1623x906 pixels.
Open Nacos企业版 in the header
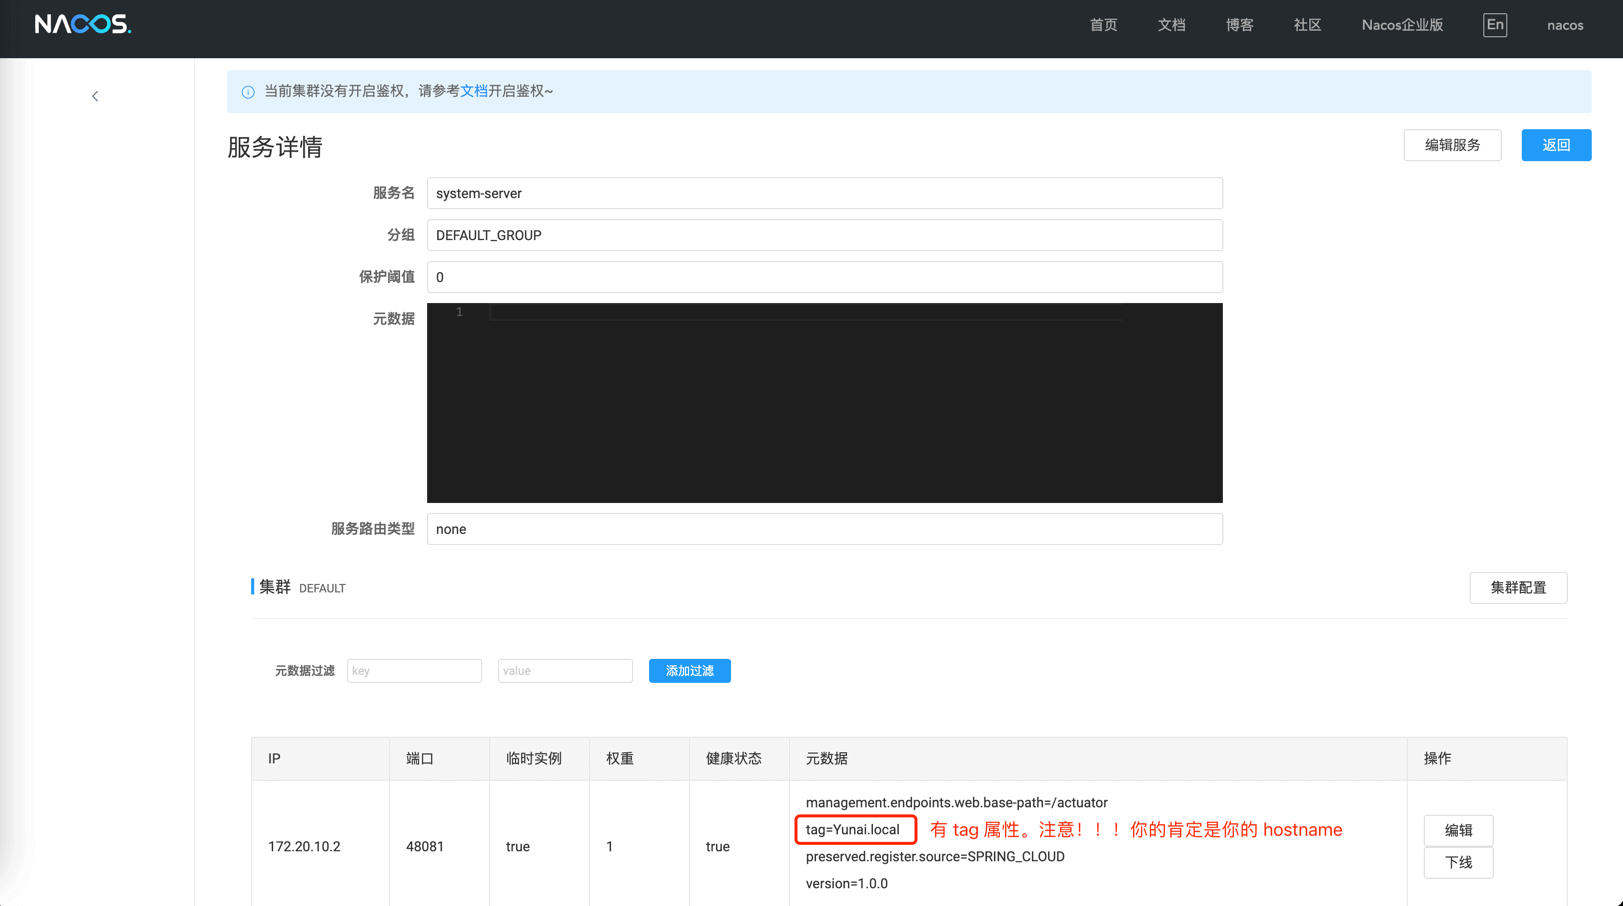1402,25
